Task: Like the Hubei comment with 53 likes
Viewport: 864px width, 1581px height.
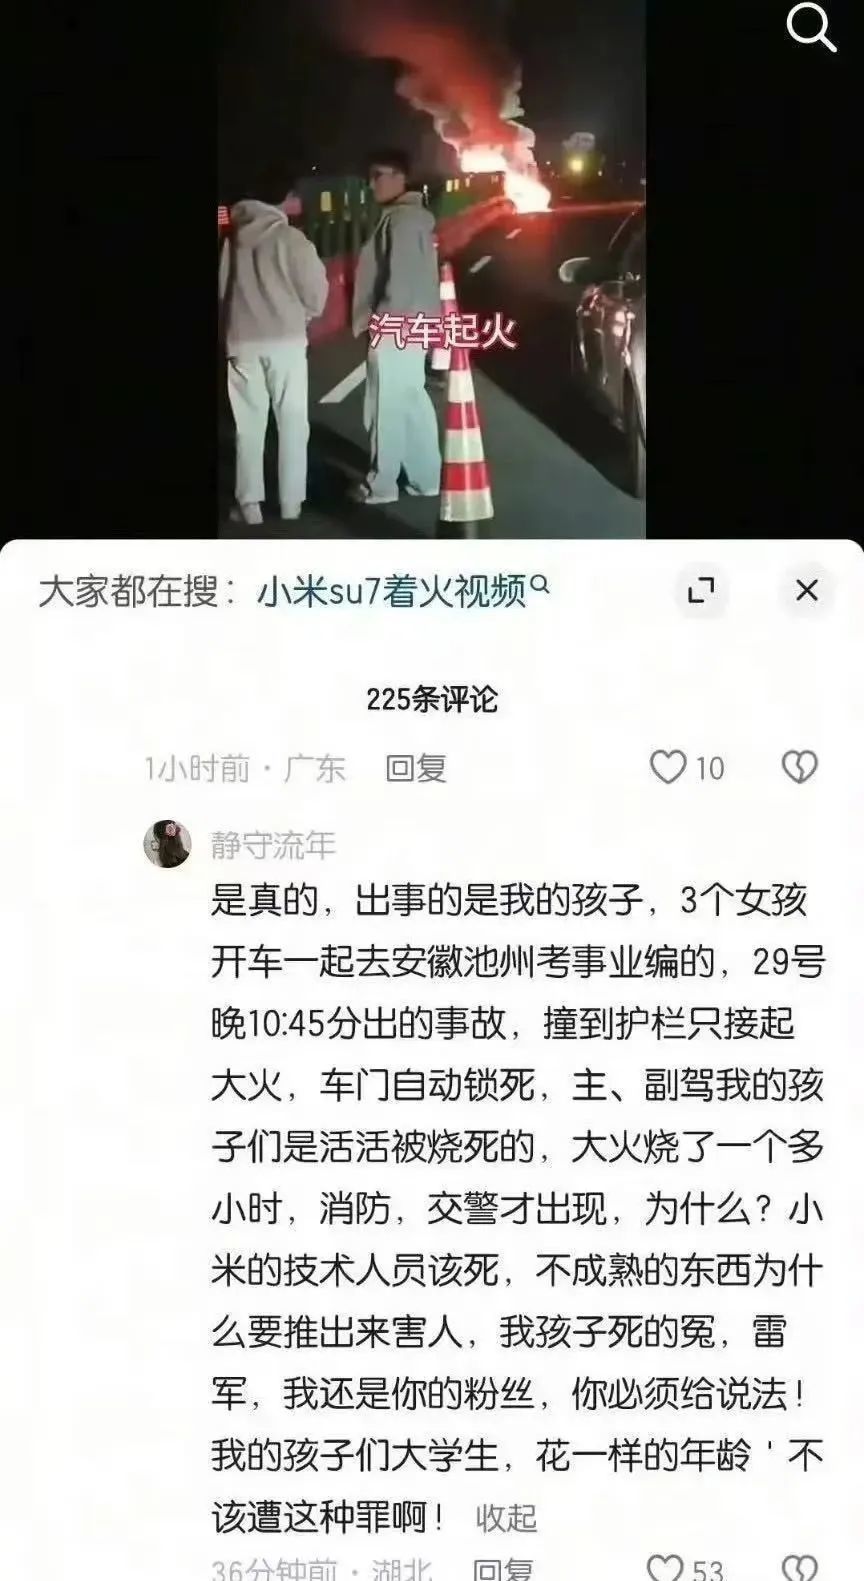Action: (666, 1568)
